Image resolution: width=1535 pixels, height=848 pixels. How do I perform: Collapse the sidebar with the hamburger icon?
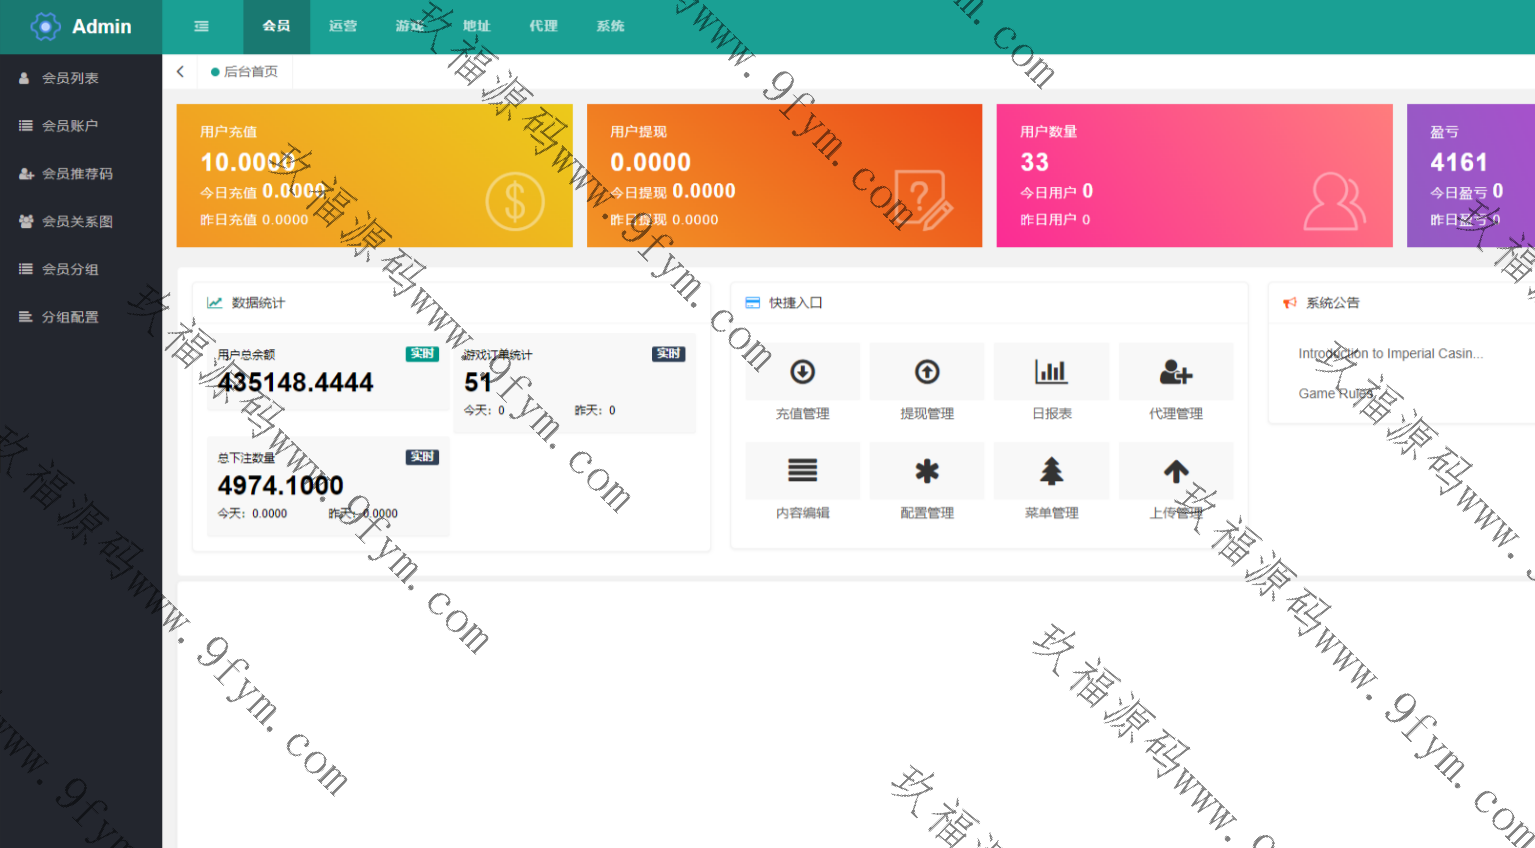coord(201,26)
